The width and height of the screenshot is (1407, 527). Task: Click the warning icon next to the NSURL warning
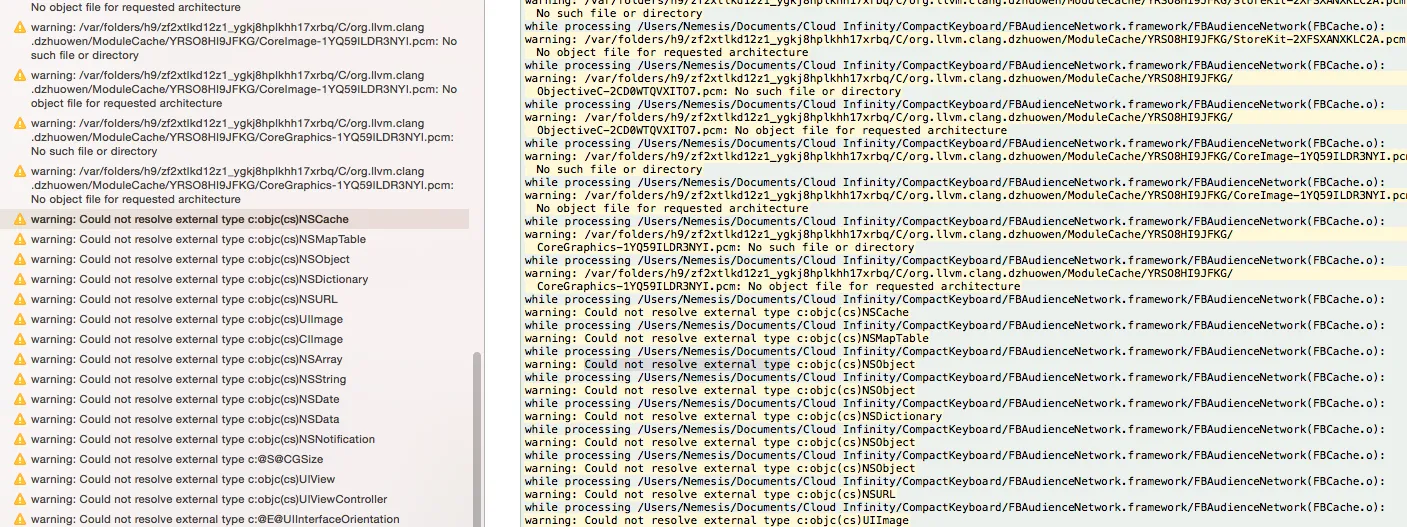(x=20, y=299)
